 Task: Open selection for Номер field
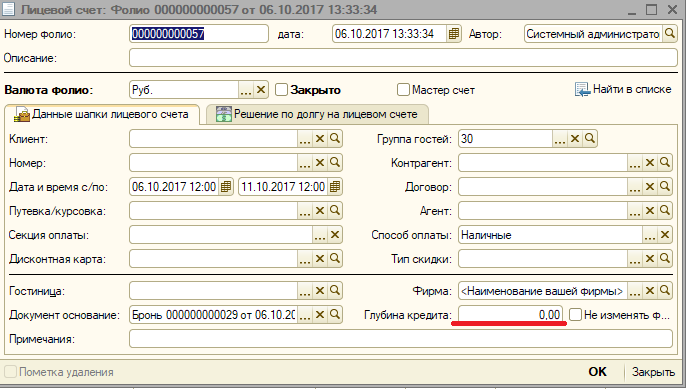(305, 163)
